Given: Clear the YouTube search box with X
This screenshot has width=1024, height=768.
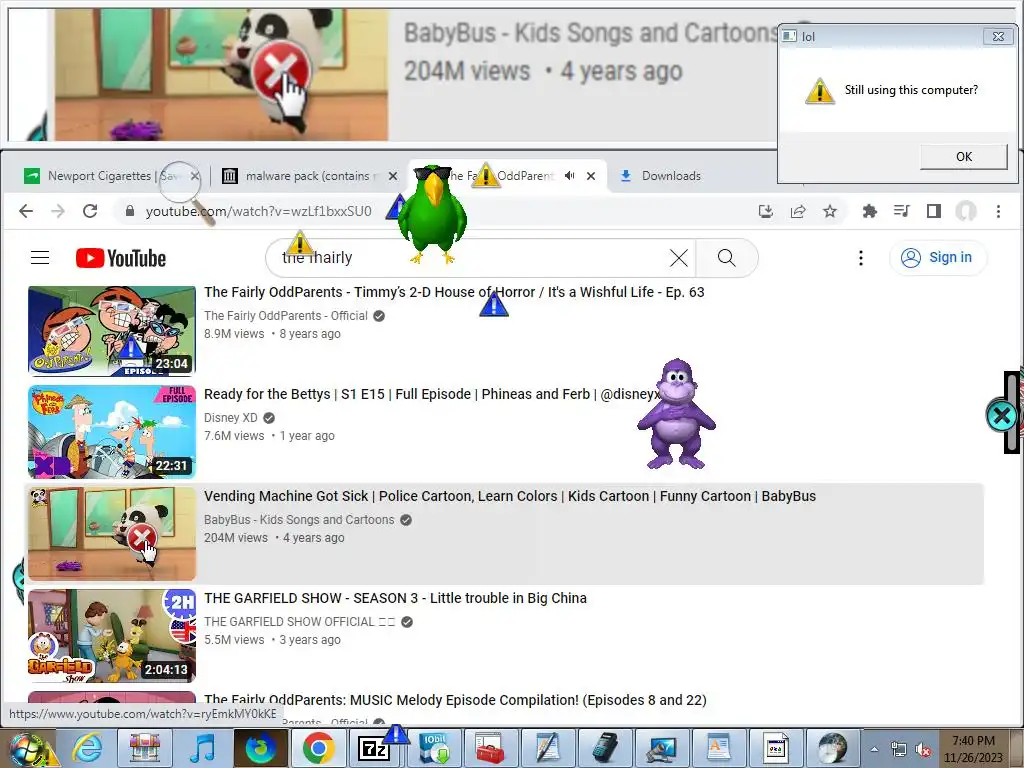Looking at the screenshot, I should pos(679,258).
